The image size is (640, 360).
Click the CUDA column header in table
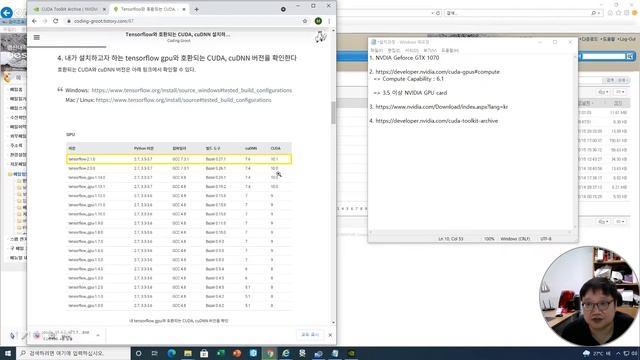[276, 148]
